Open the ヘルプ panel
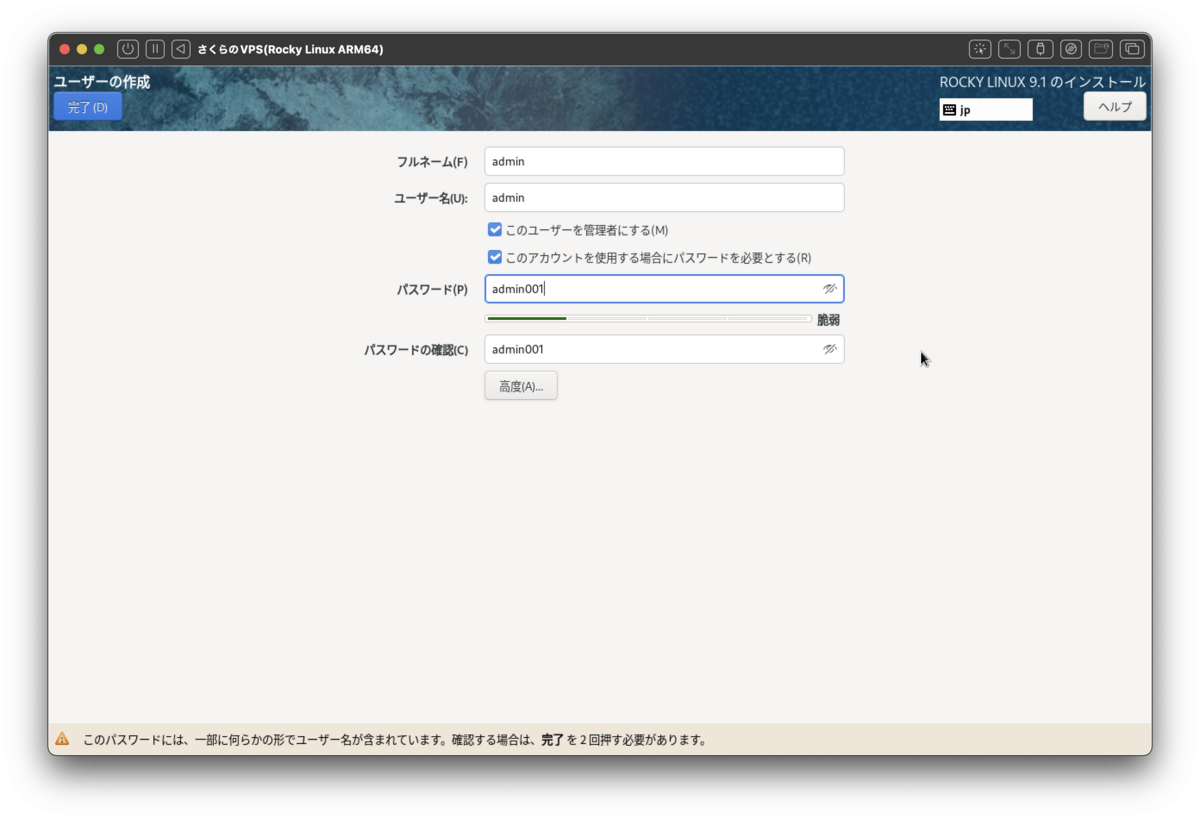The image size is (1200, 819). (1114, 105)
